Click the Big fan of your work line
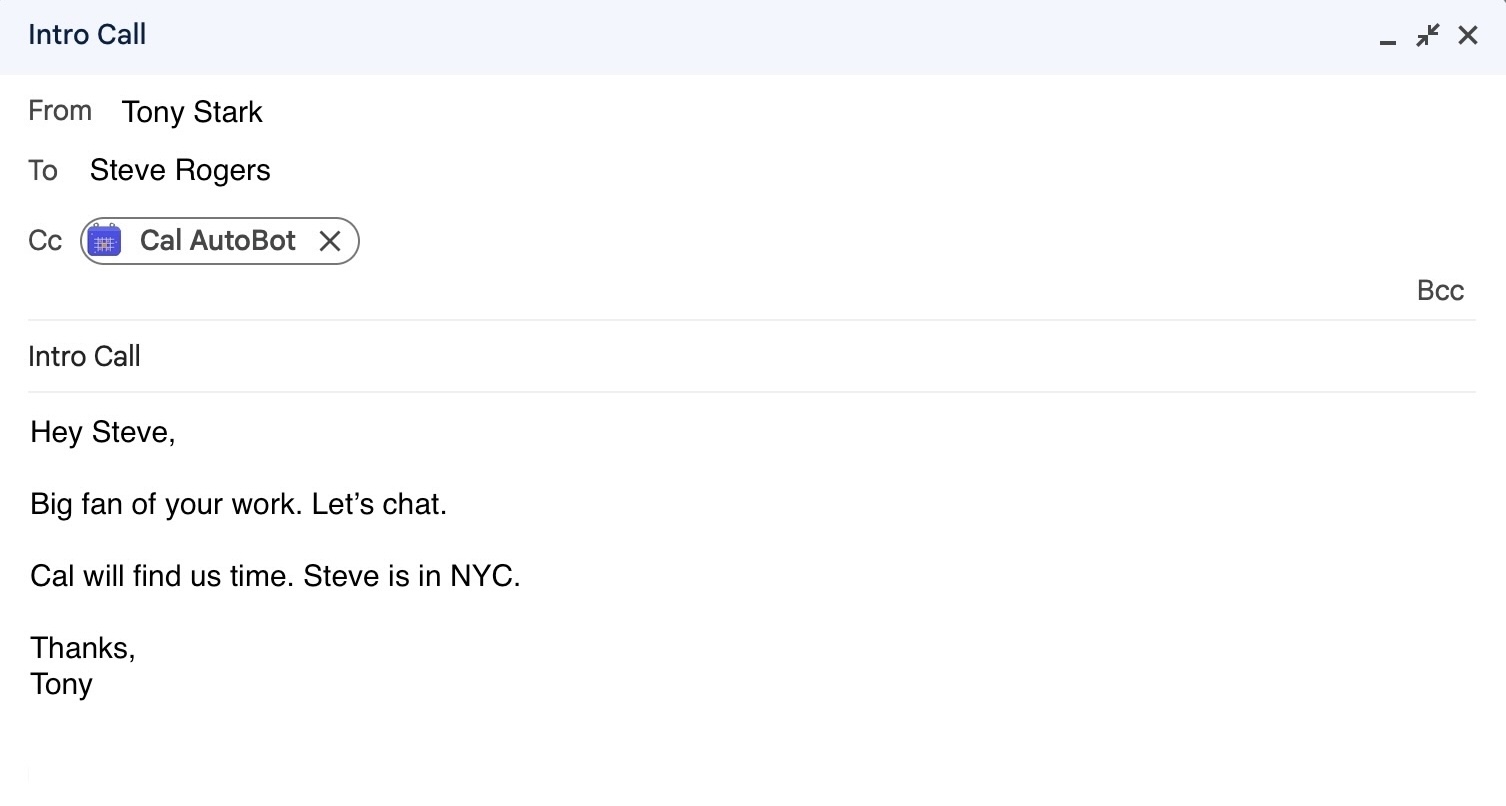Screen dimensions: 1506x806 coord(238,504)
